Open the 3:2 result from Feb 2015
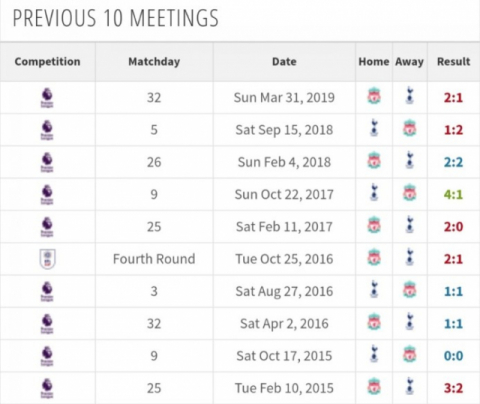This screenshot has height=404, width=480. [x=453, y=388]
